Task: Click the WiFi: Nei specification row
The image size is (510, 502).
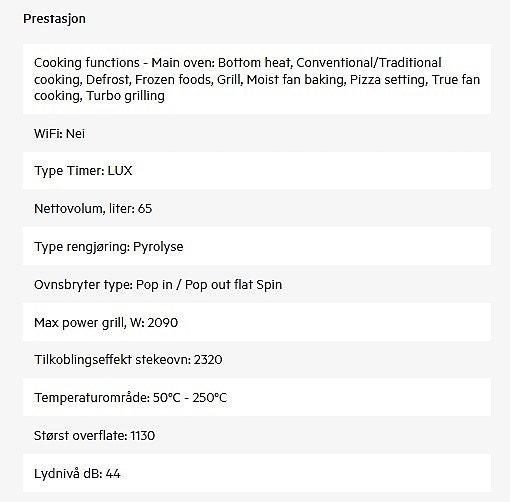Action: click(x=257, y=134)
